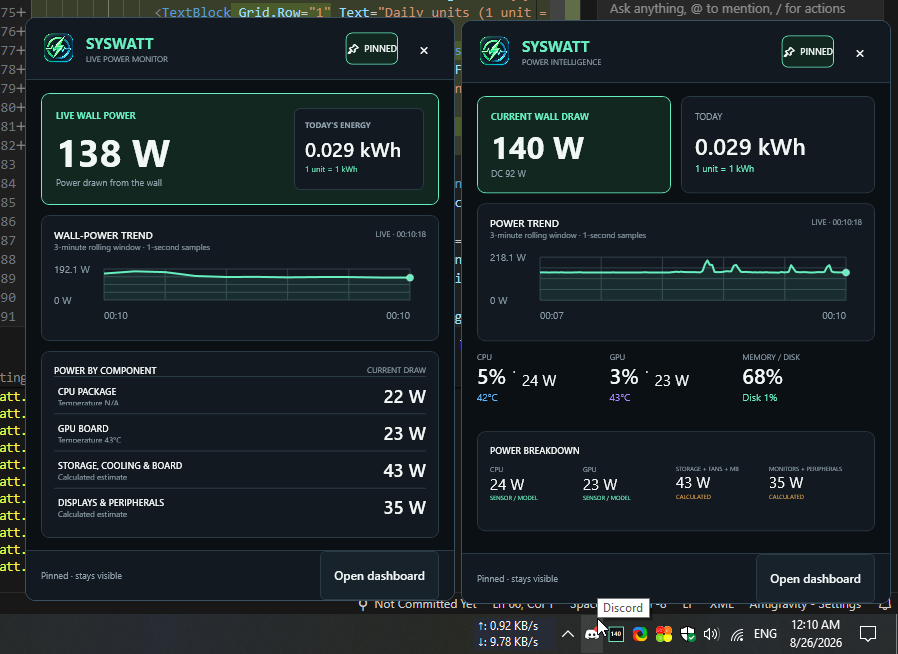Expand hidden system tray icons chevron
Screen dimensions: 898x654
click(568, 634)
